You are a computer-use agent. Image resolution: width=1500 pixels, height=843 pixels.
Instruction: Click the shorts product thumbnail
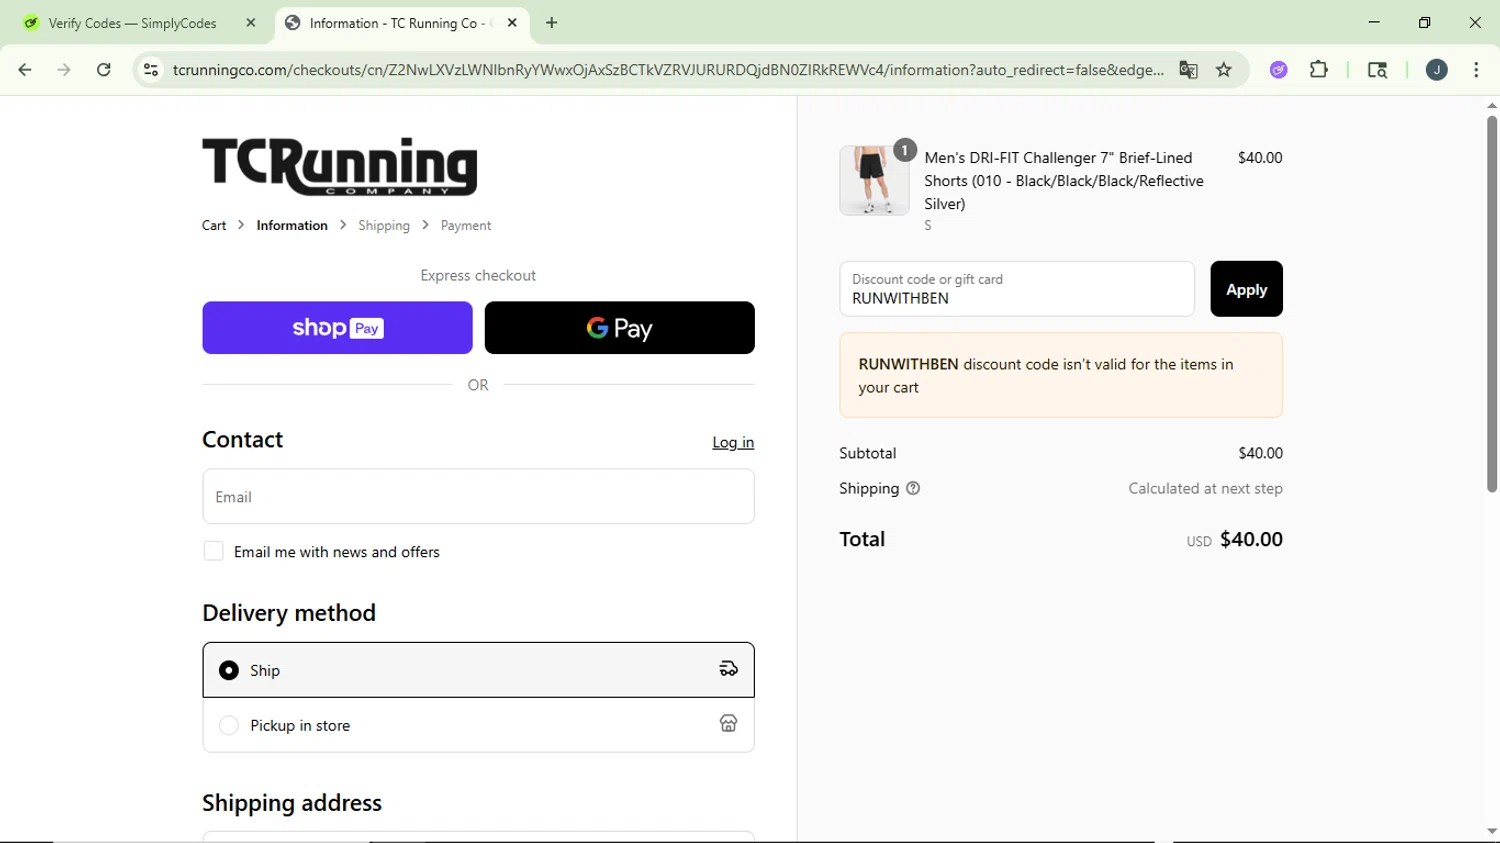[874, 181]
